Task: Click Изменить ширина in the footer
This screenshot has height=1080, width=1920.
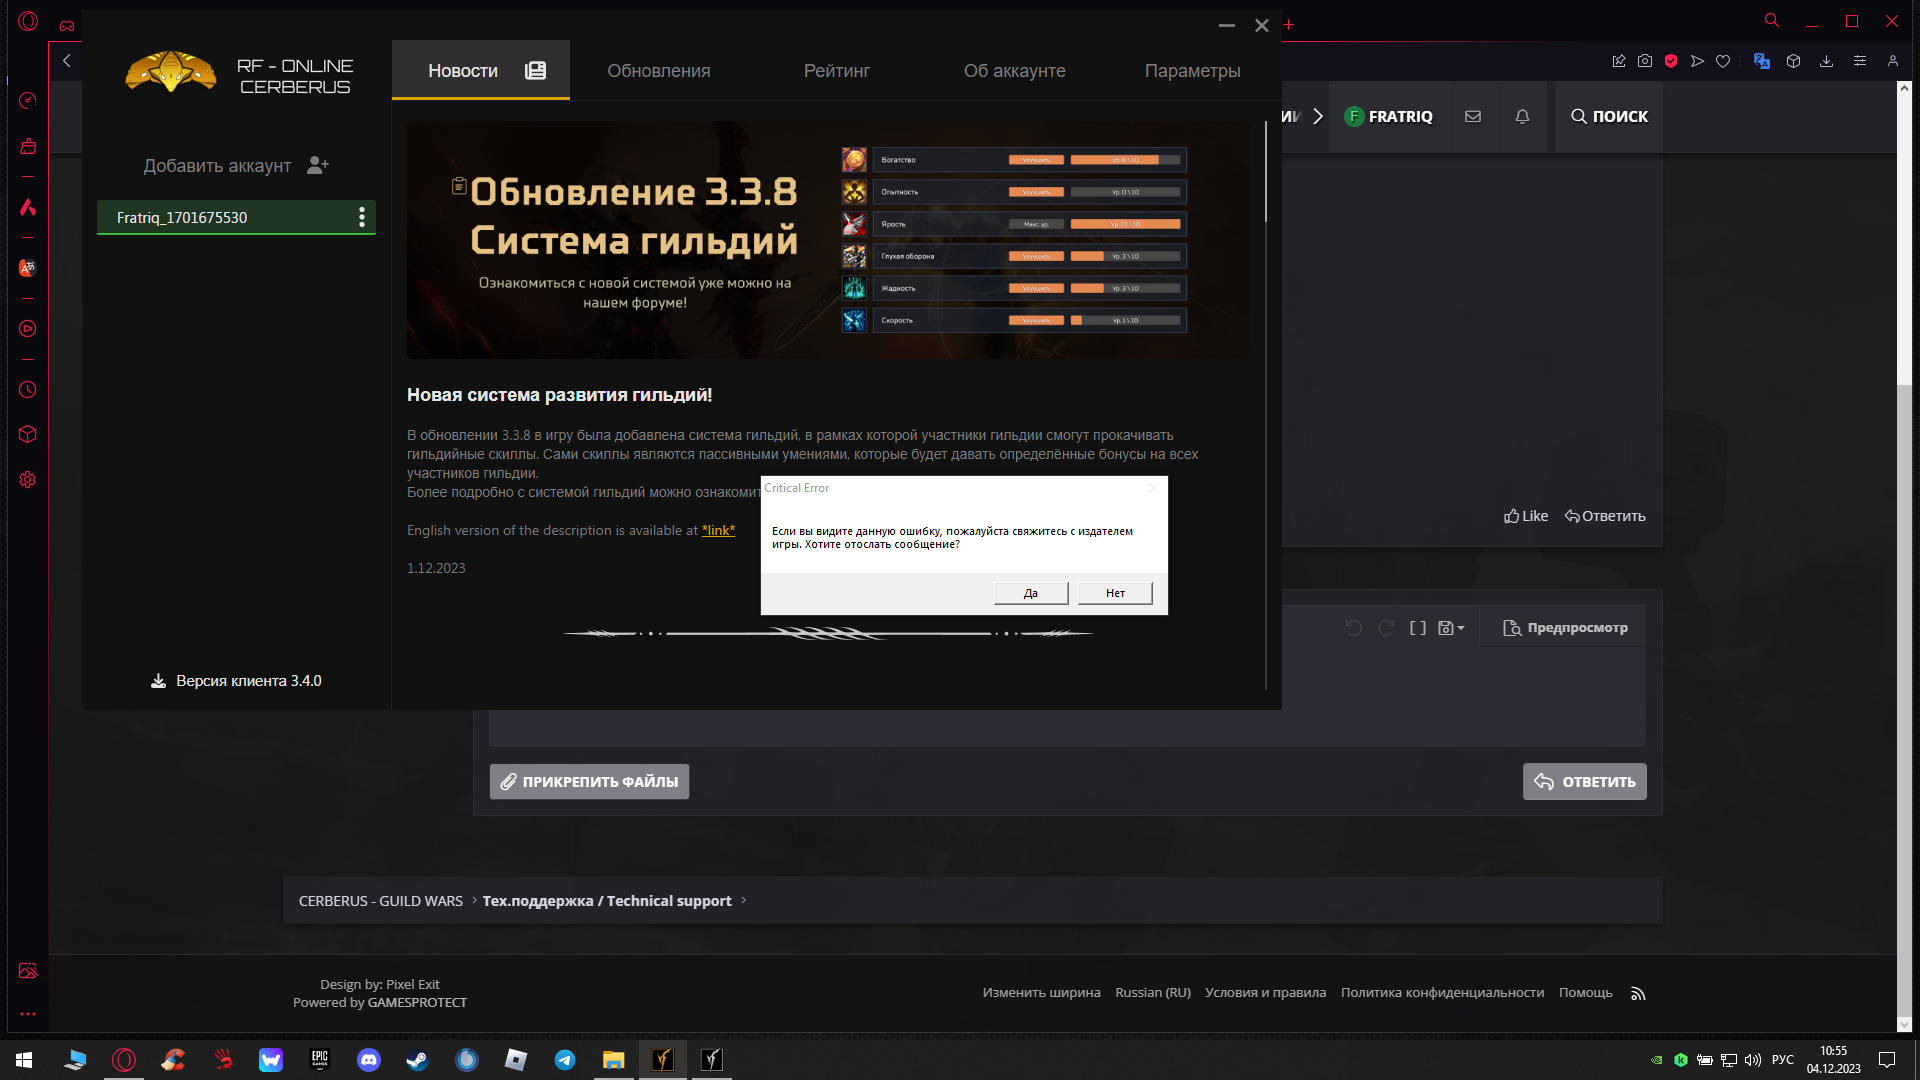Action: click(1041, 993)
